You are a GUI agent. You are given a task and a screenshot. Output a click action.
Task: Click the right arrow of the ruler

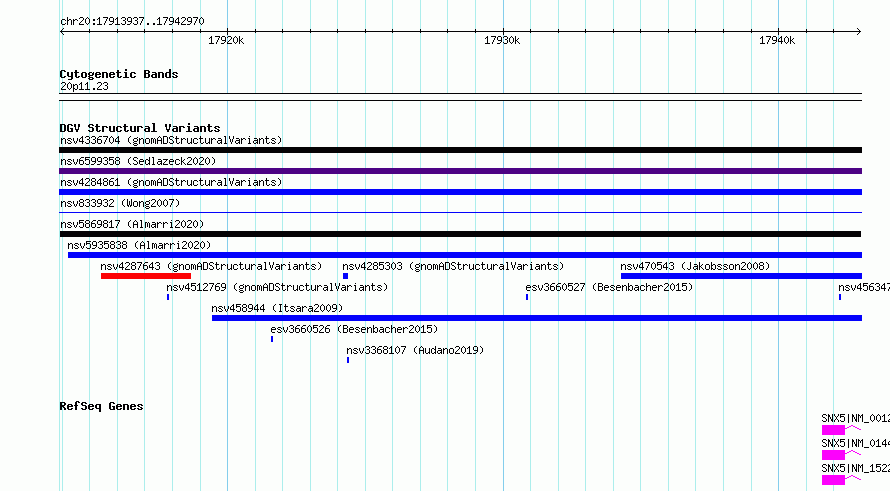[859, 31]
